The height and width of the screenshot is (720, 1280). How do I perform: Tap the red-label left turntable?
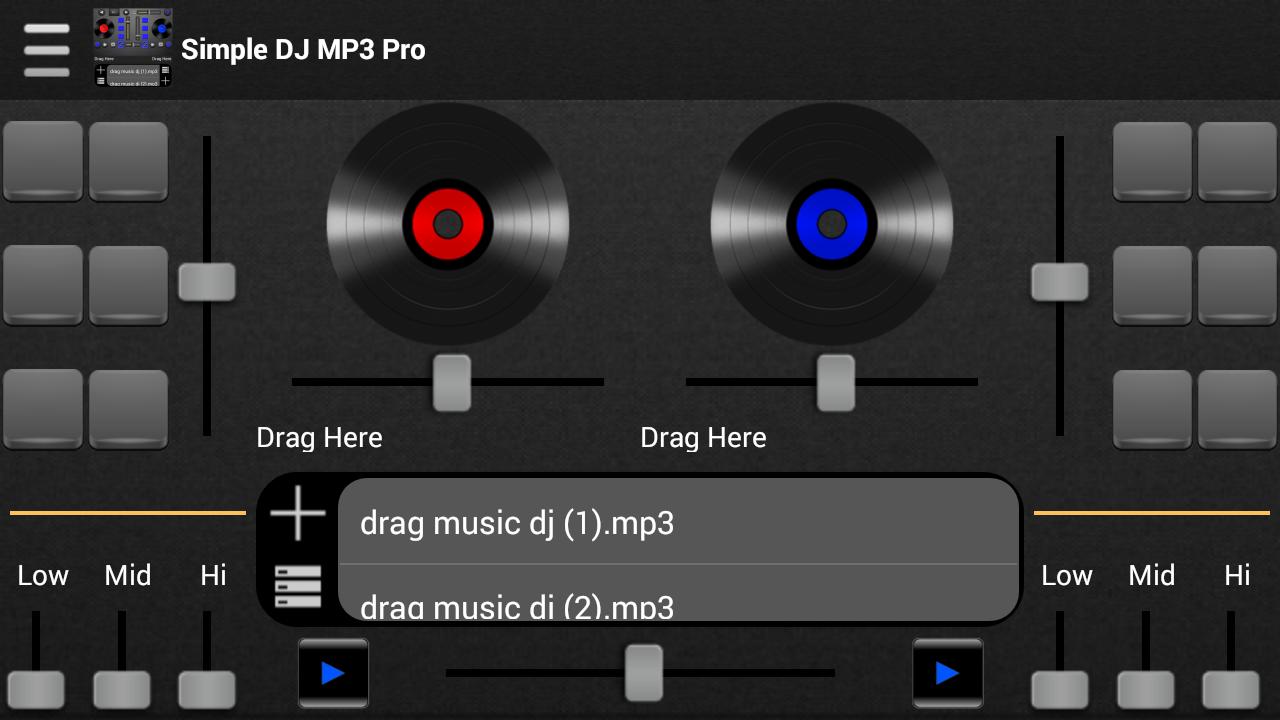(x=448, y=224)
